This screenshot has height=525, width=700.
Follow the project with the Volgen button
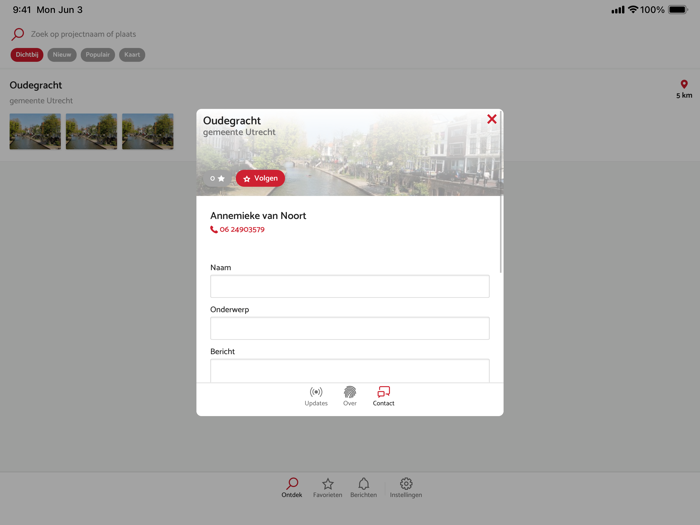260,178
